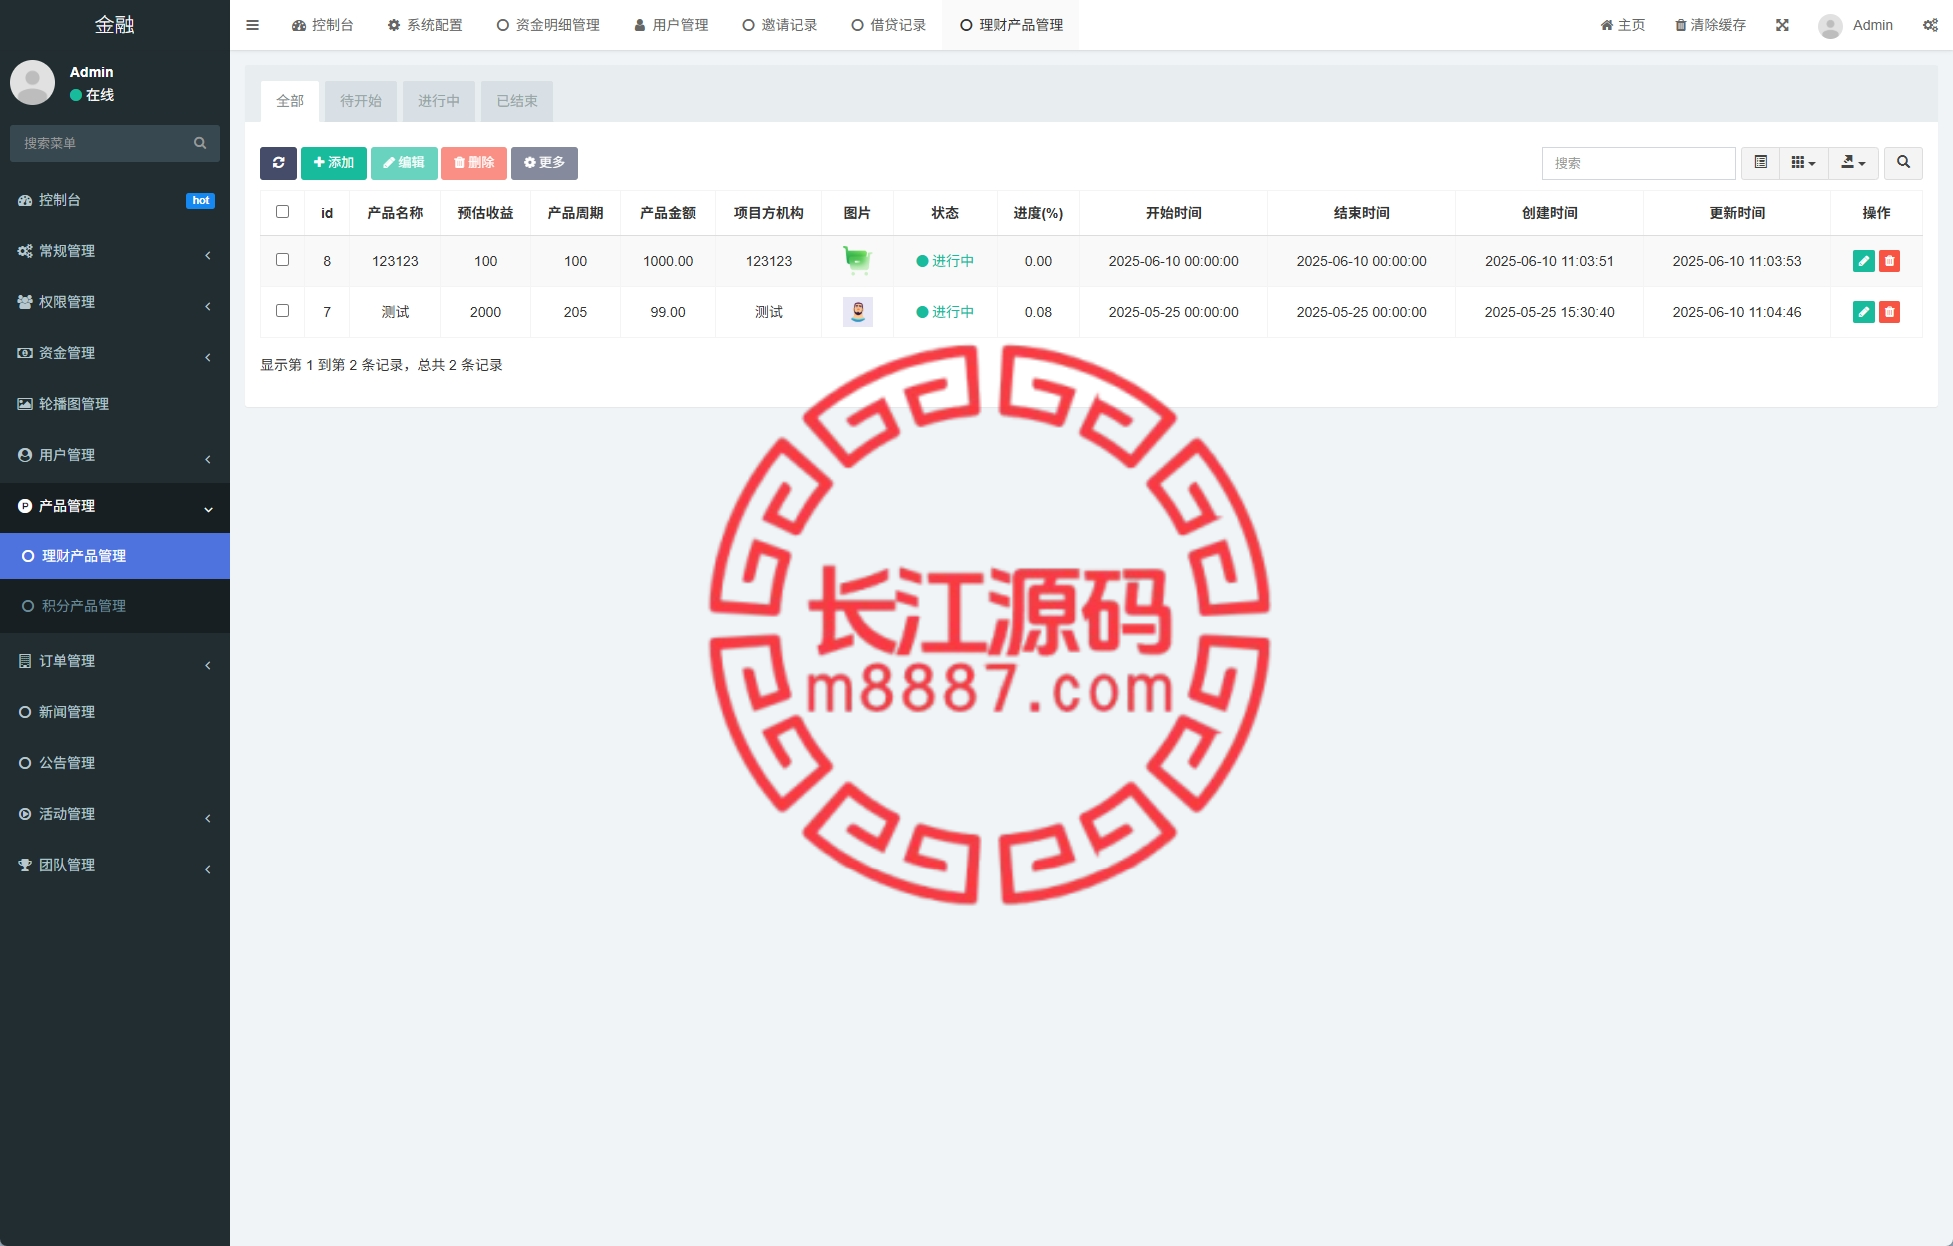Click the edit pencil icon for row 7
The width and height of the screenshot is (1953, 1246).
tap(1864, 312)
